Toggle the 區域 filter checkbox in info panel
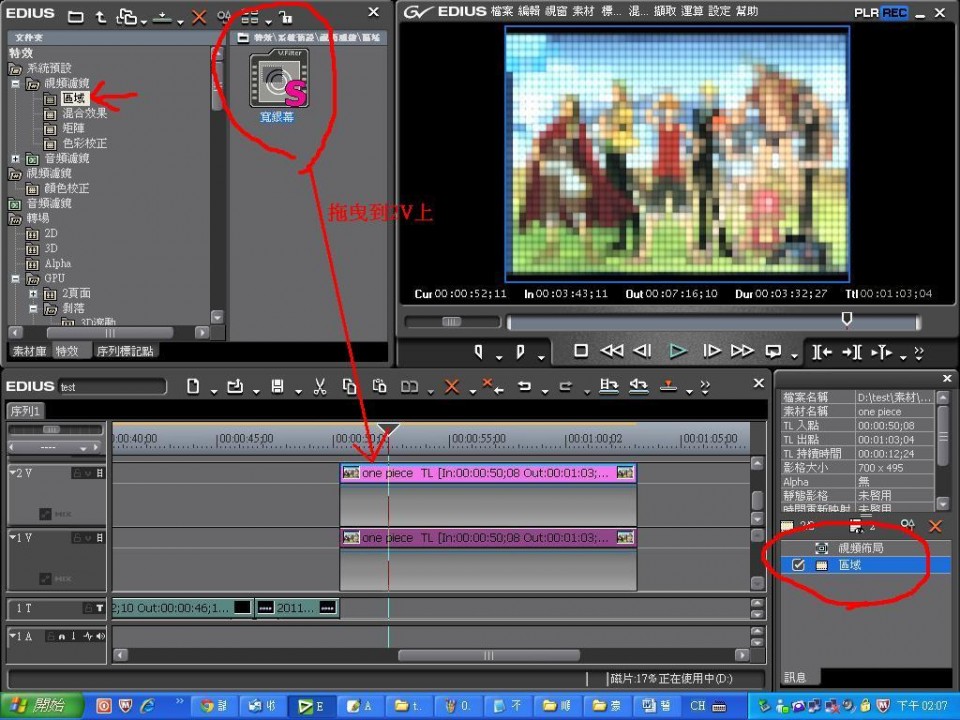Image resolution: width=960 pixels, height=720 pixels. [x=798, y=565]
